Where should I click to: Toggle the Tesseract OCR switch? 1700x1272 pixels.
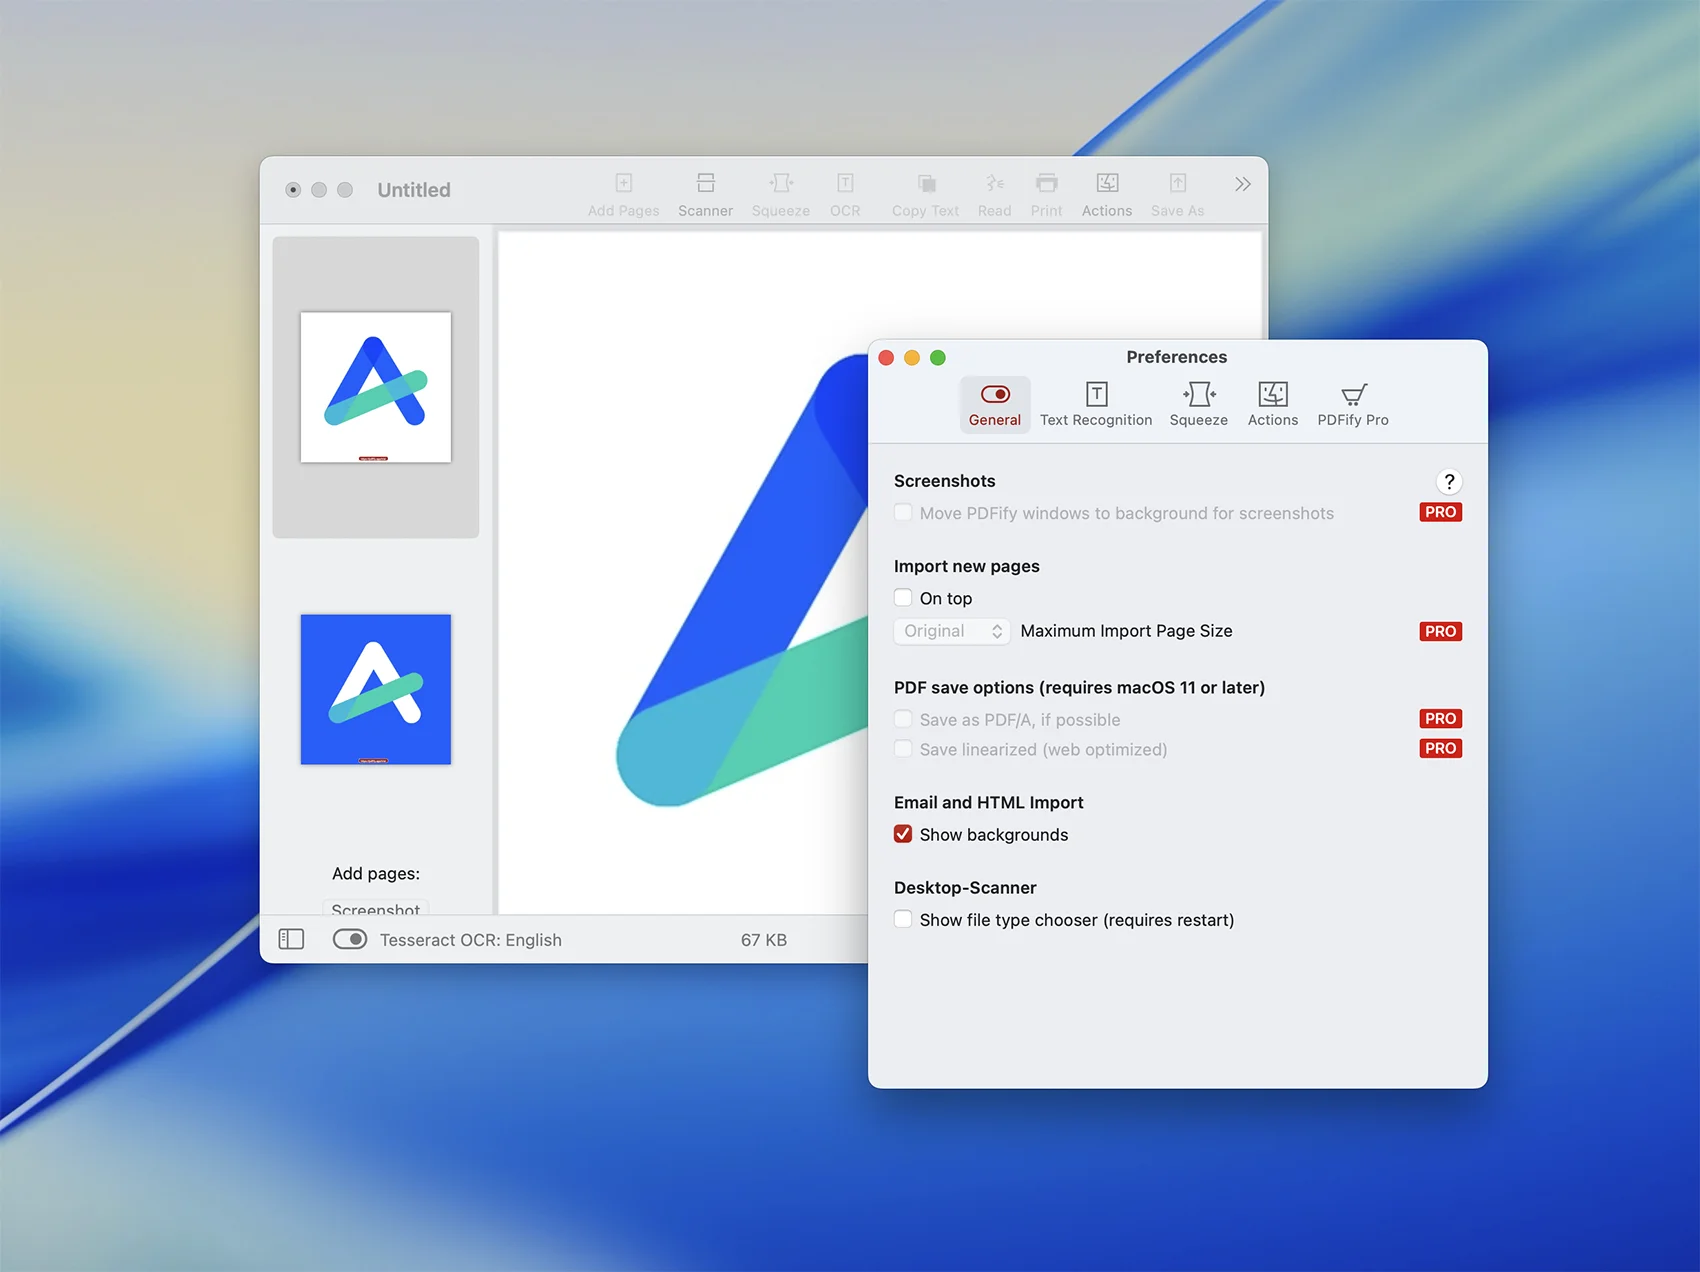pyautogui.click(x=350, y=939)
